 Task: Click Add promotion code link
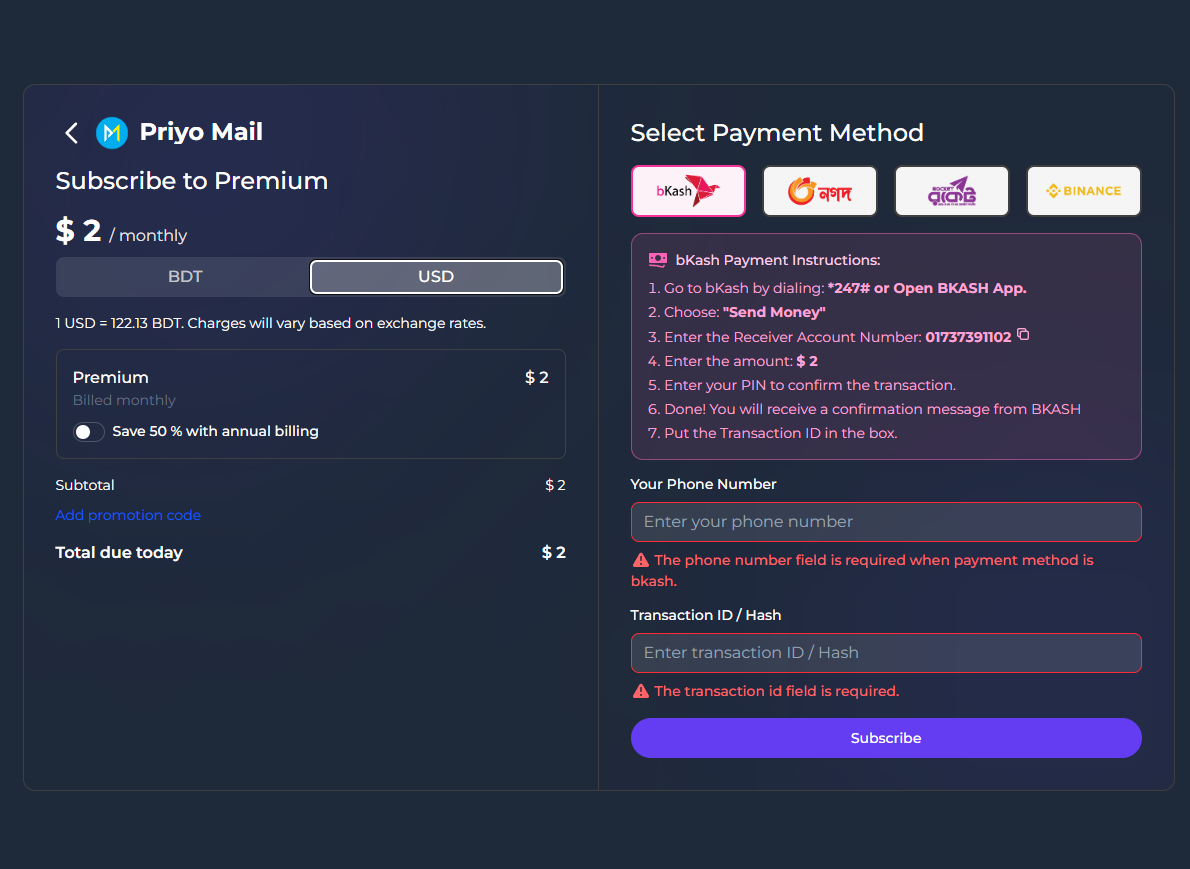pyautogui.click(x=128, y=515)
